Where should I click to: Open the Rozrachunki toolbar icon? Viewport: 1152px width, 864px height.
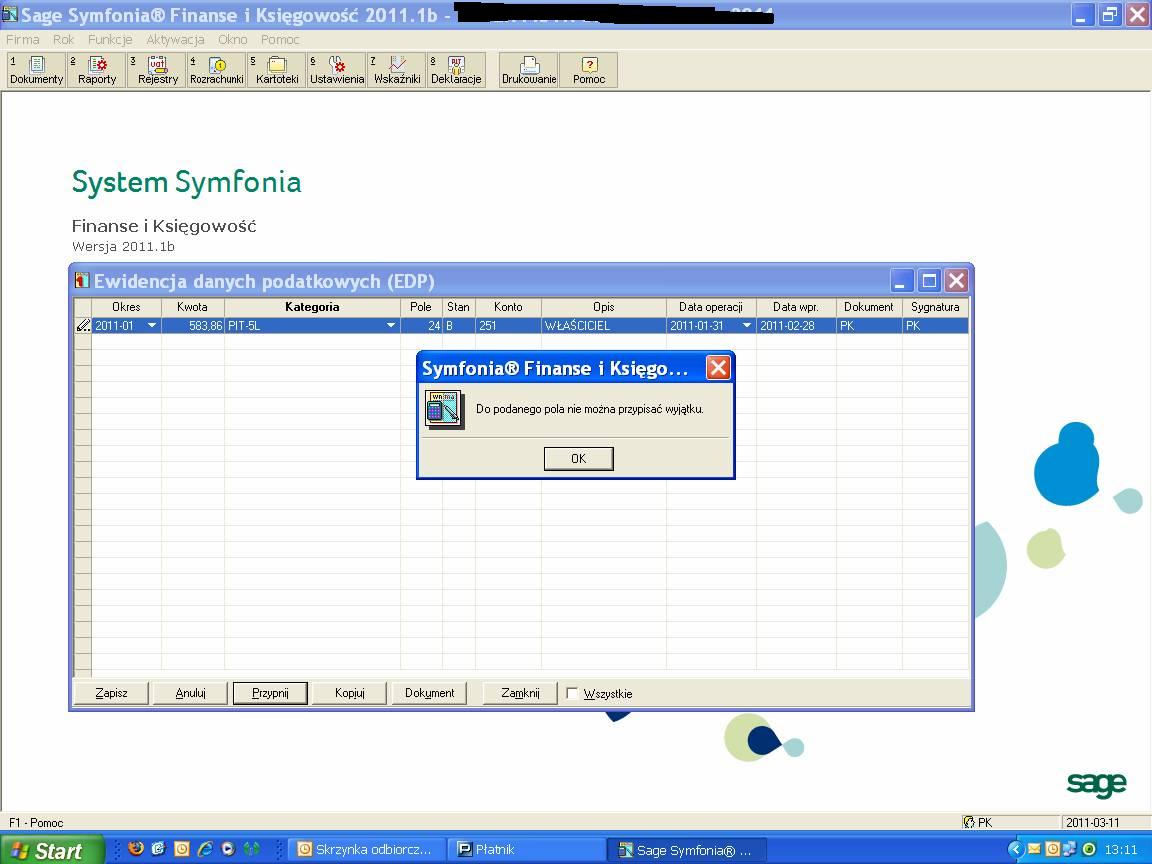[x=217, y=70]
